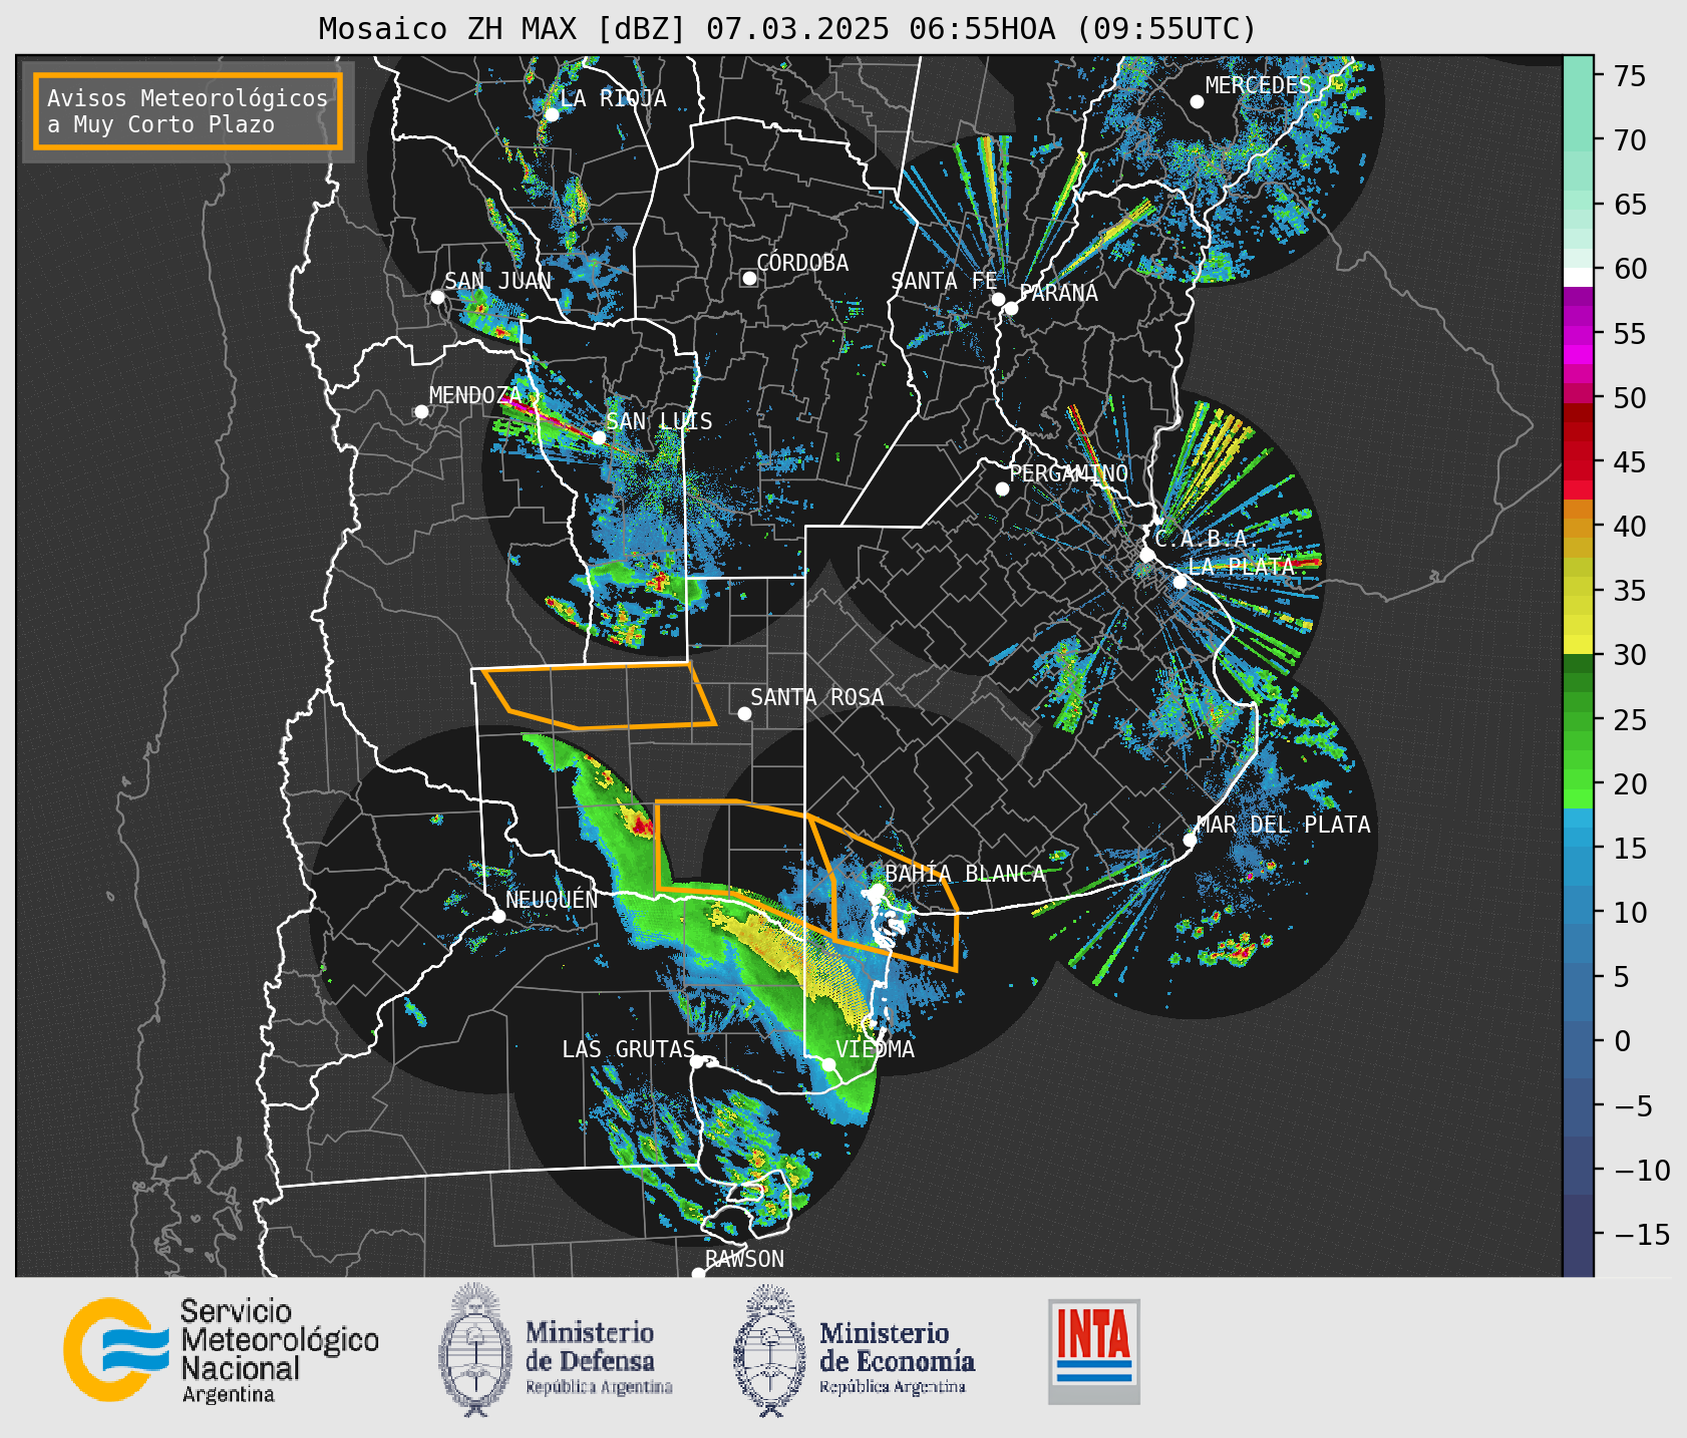Click the 35 value on the color scale
1687x1438 pixels.
coord(1629,591)
